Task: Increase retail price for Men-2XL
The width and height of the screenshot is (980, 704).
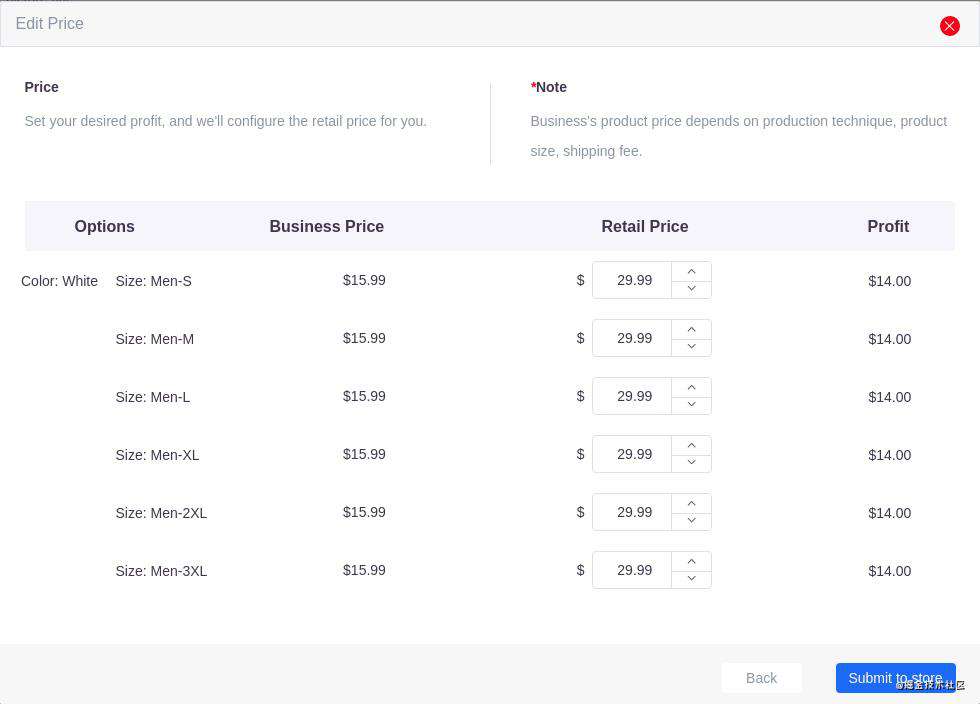Action: 691,504
